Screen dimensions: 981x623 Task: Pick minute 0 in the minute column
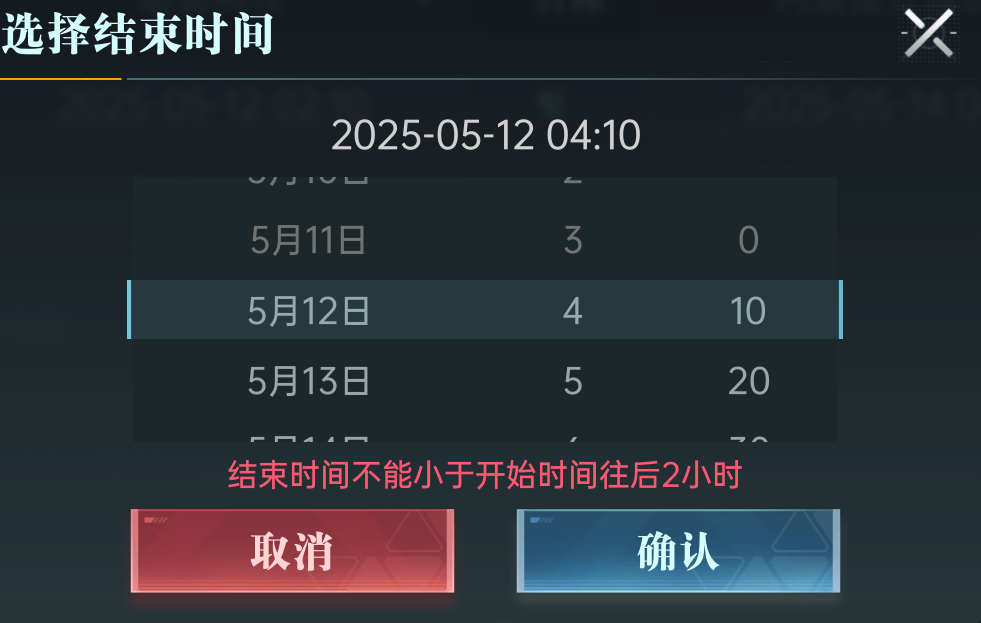click(x=749, y=240)
